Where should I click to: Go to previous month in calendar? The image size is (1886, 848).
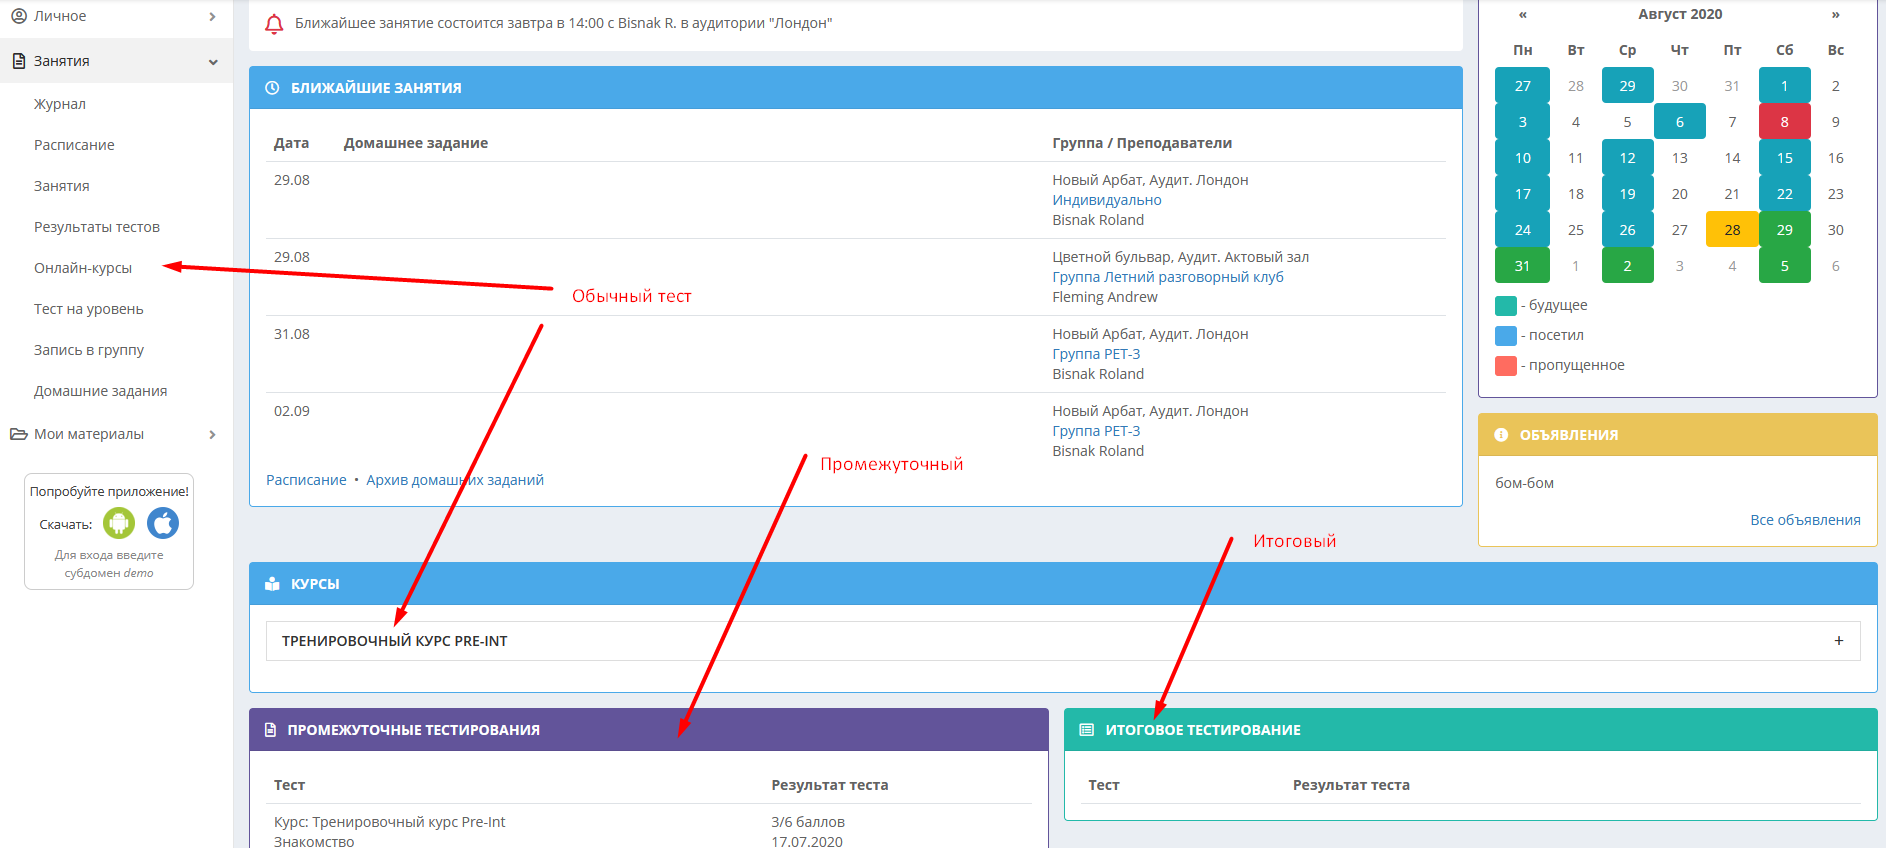pos(1523,15)
